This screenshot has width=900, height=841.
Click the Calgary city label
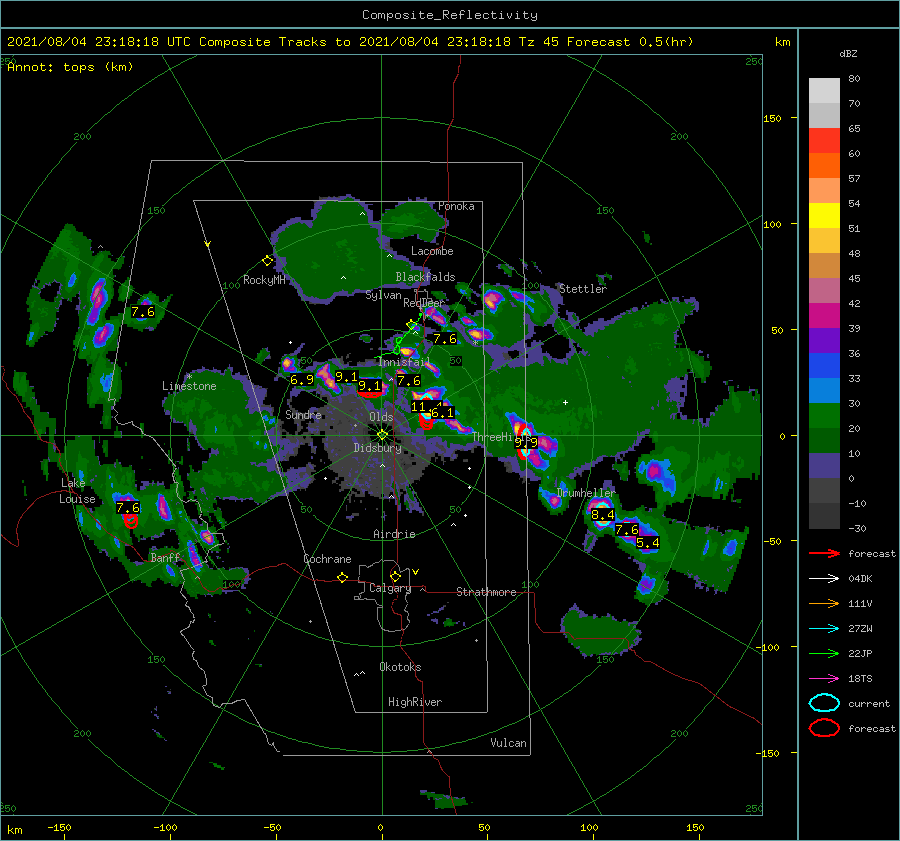pyautogui.click(x=390, y=588)
